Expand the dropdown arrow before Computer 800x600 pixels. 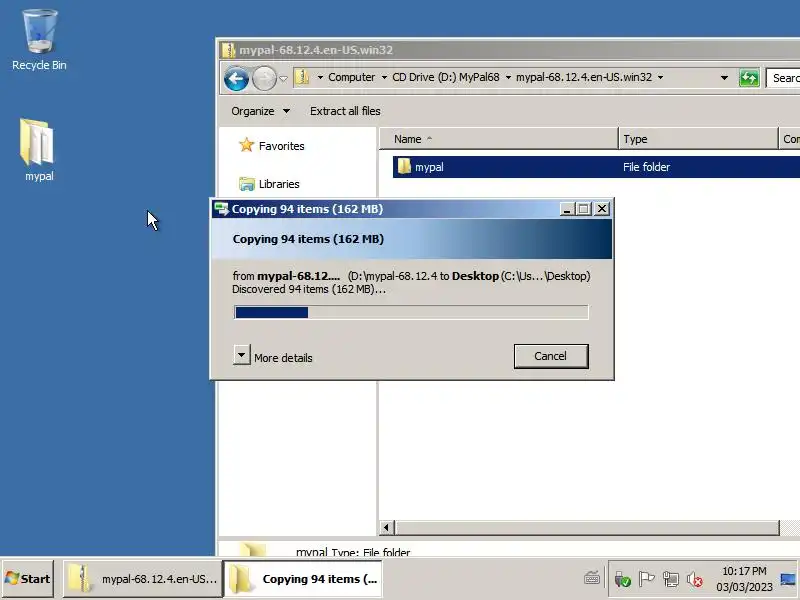(320, 78)
